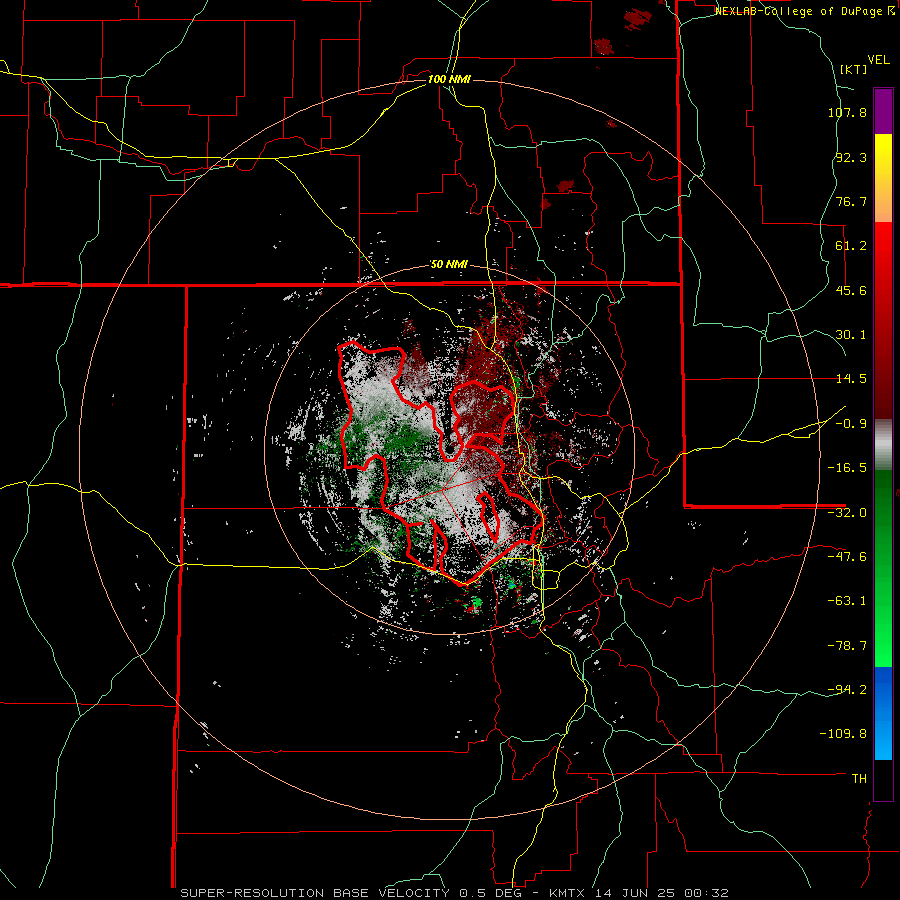
Task: Click the 76.7 velocity scale value
Action: 851,201
